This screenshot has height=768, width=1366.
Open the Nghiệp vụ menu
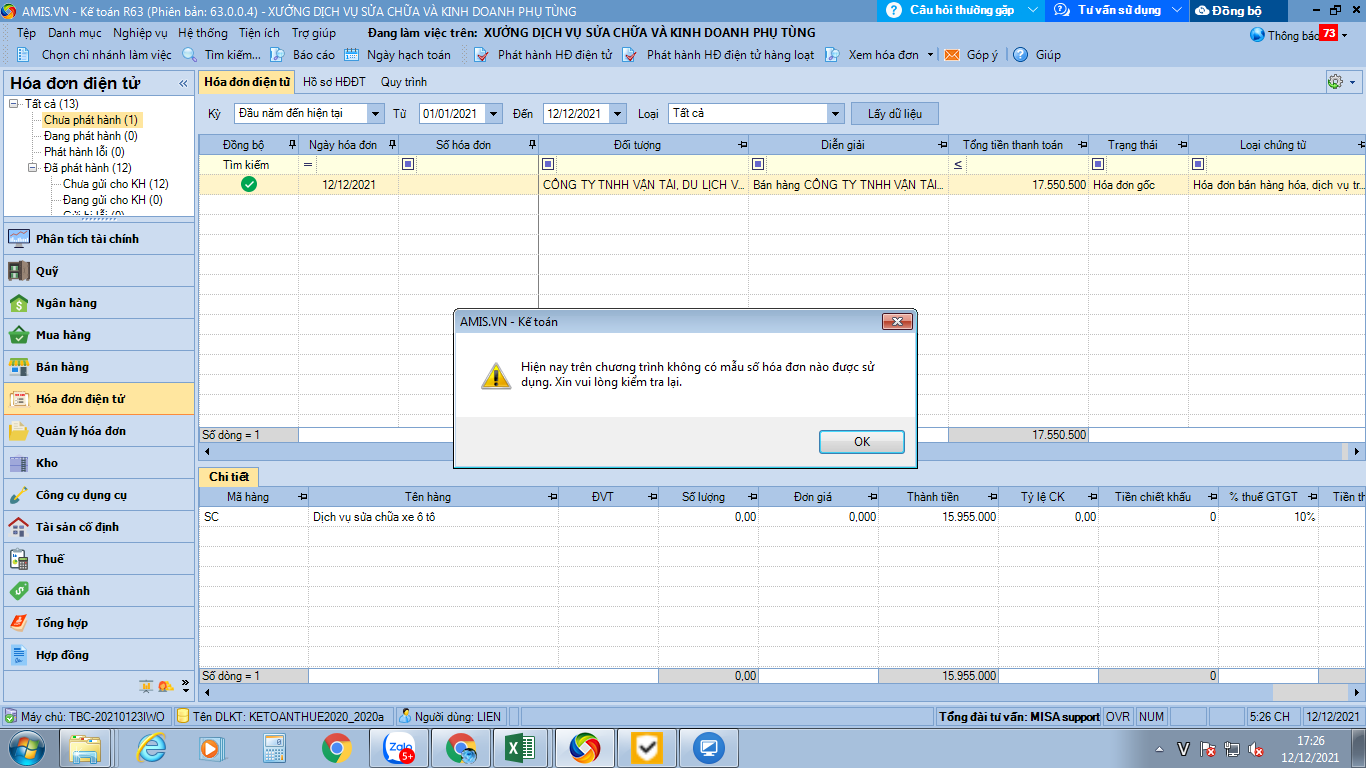coord(140,33)
